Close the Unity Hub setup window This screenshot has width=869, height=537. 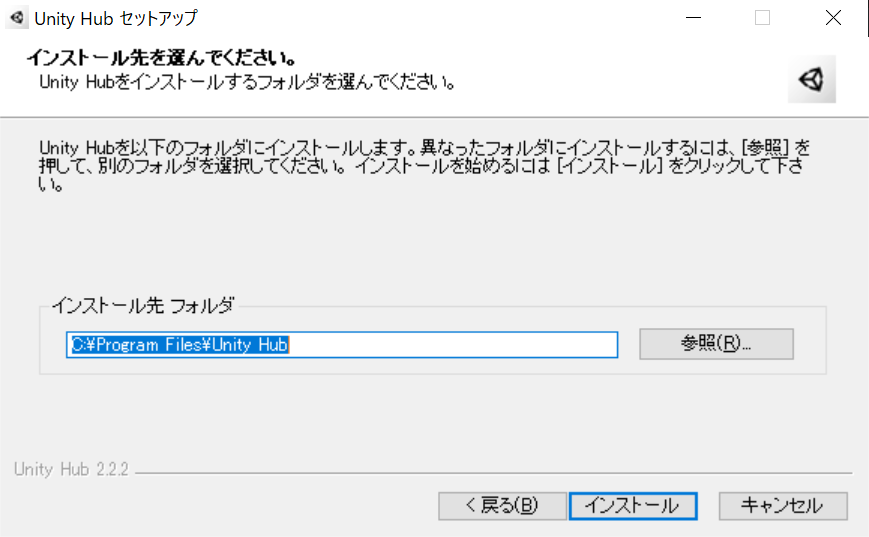(x=833, y=18)
